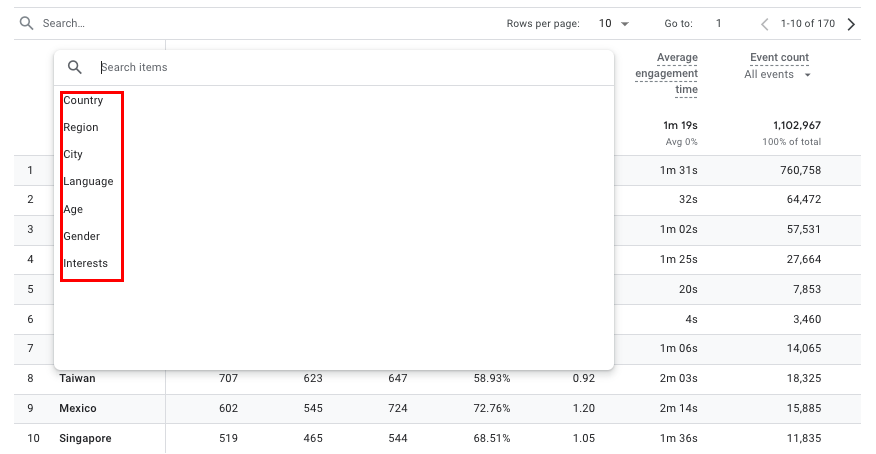Click the Singapore row label
This screenshot has height=454, width=876.
[85, 439]
